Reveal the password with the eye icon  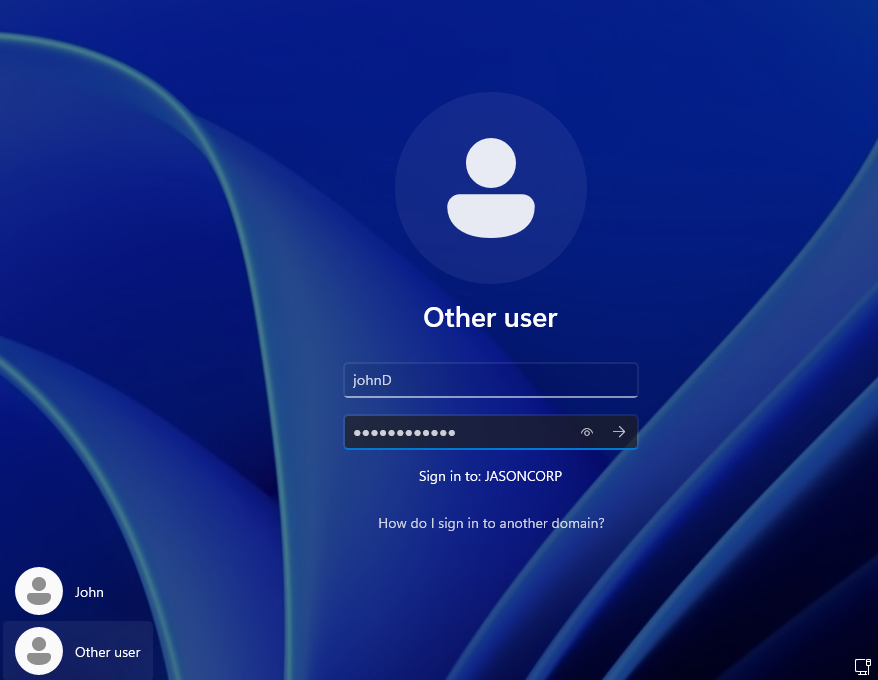[x=587, y=432]
